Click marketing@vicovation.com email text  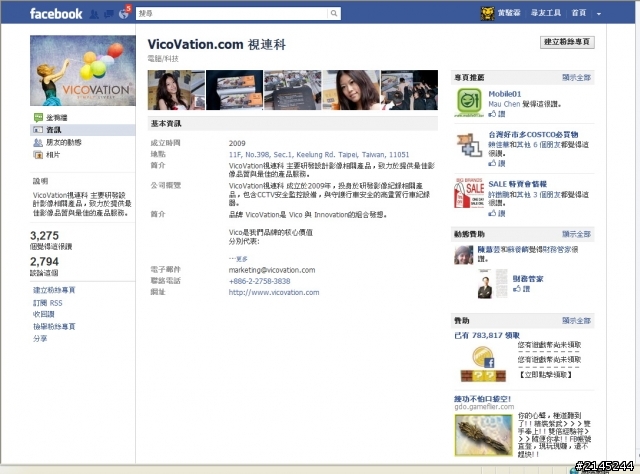click(272, 270)
